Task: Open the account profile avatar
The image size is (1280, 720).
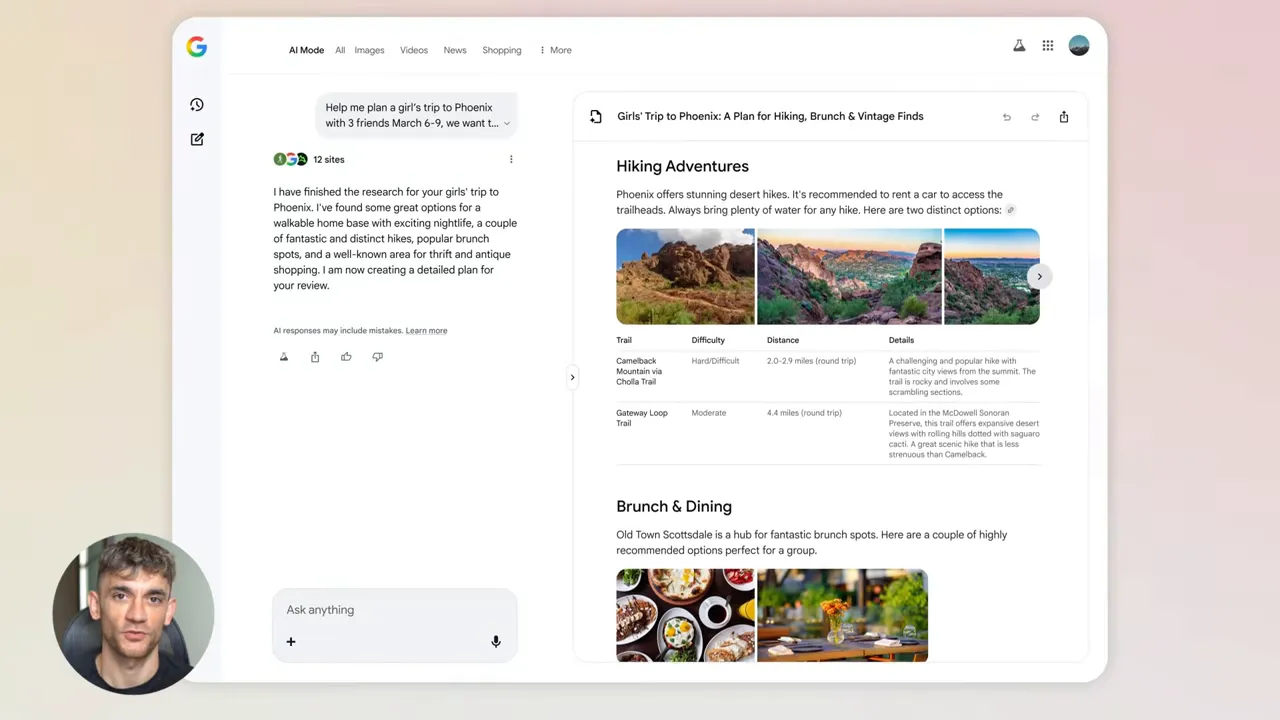Action: coord(1079,46)
